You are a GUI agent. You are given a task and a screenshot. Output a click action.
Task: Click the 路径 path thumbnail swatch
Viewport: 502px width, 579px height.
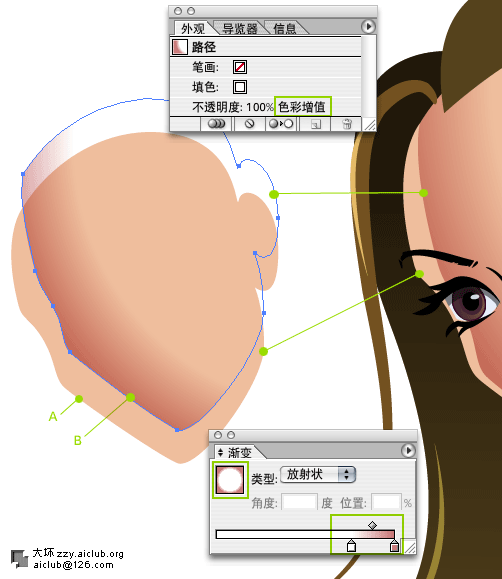180,47
